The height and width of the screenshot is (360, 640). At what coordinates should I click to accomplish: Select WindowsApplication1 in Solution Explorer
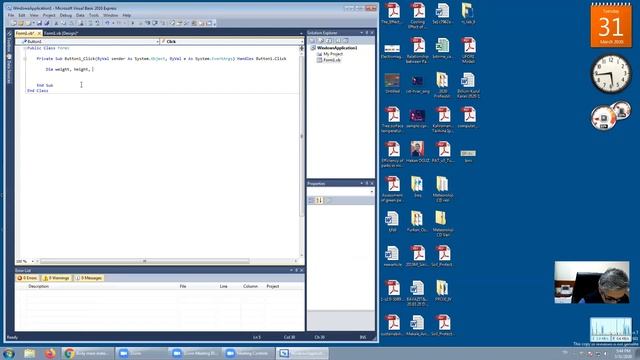tap(337, 48)
